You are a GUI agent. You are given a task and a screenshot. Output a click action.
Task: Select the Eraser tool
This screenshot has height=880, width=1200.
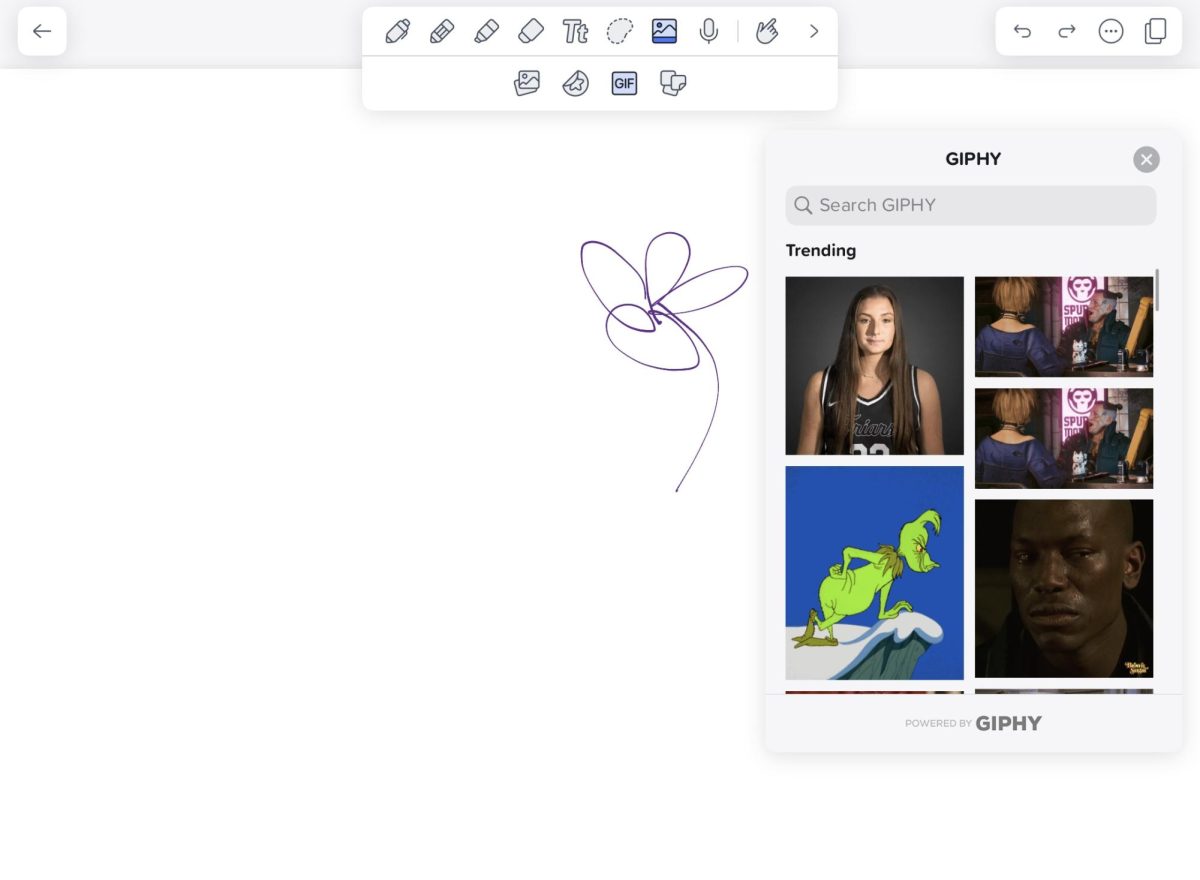pos(531,31)
